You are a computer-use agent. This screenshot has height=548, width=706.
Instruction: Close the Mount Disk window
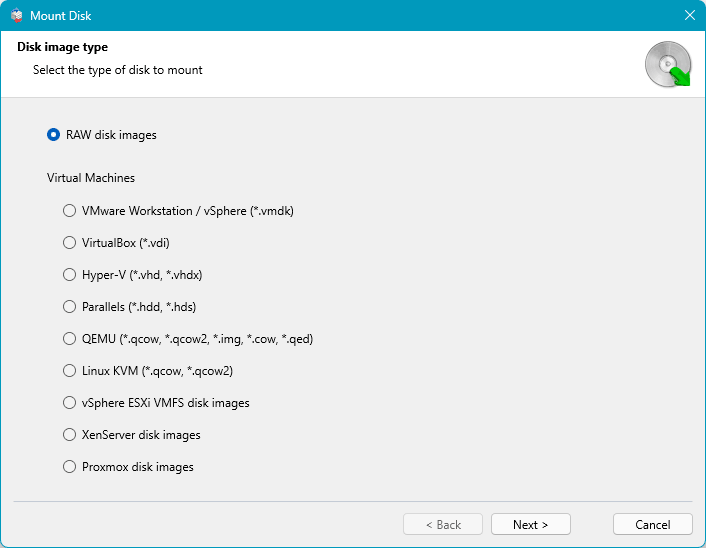coord(689,16)
